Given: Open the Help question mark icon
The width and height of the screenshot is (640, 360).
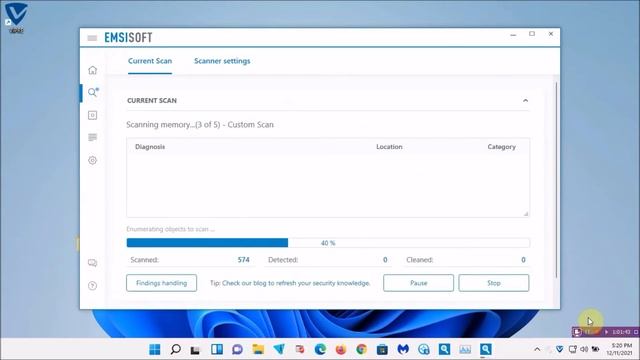Looking at the screenshot, I should point(93,285).
